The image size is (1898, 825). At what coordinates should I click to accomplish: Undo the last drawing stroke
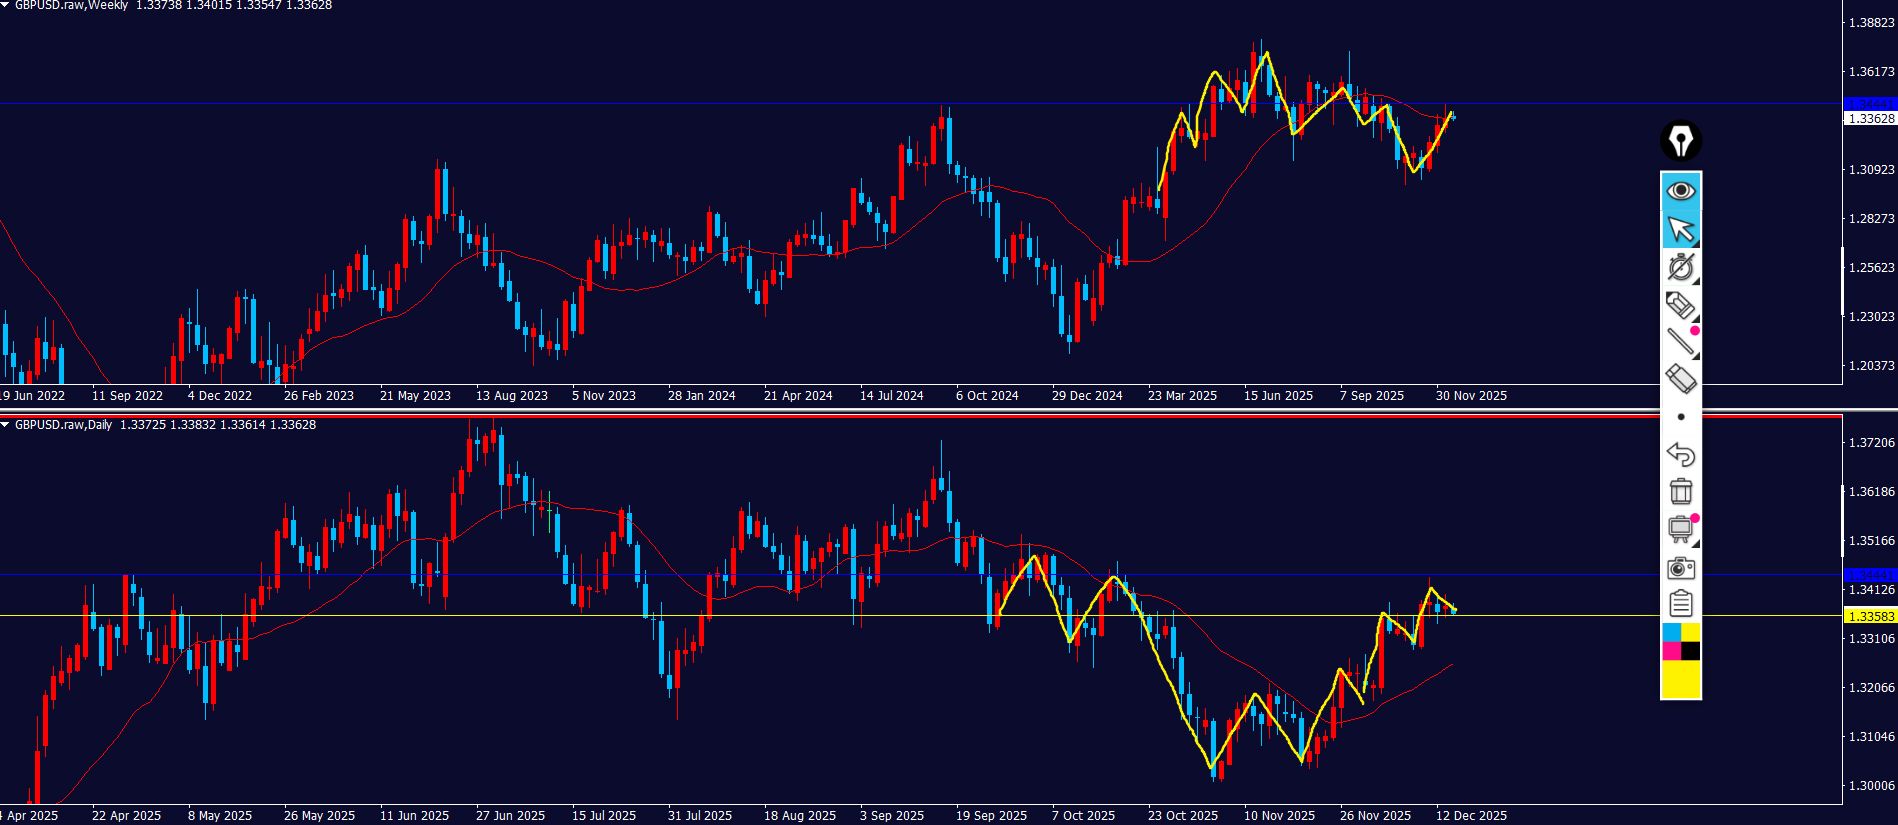(1680, 454)
